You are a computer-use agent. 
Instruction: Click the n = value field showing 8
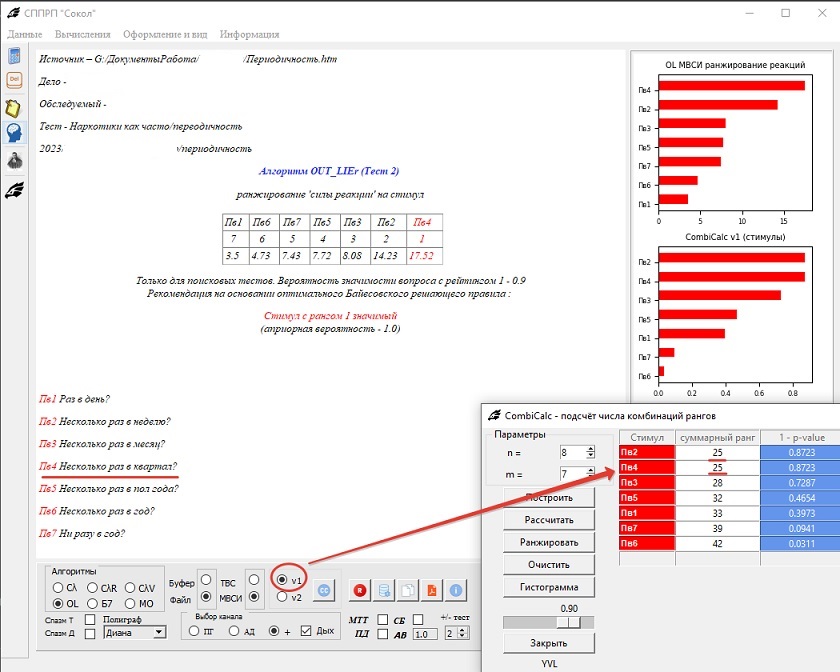(x=573, y=452)
